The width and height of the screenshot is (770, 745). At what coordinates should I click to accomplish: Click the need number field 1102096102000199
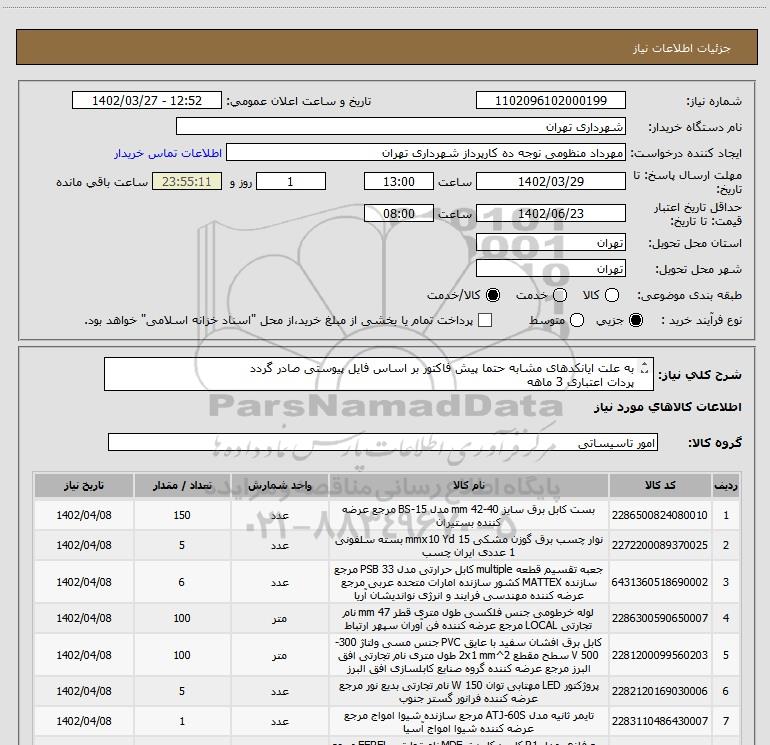coord(550,101)
